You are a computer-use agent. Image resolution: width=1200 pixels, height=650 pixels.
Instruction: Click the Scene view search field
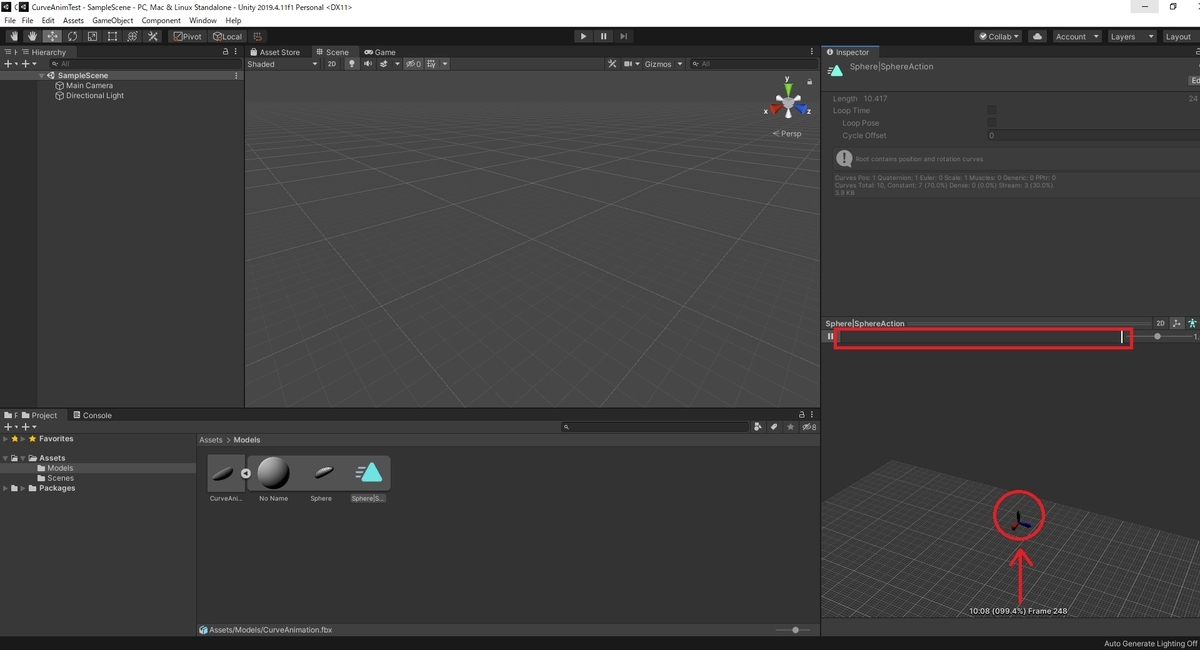752,64
